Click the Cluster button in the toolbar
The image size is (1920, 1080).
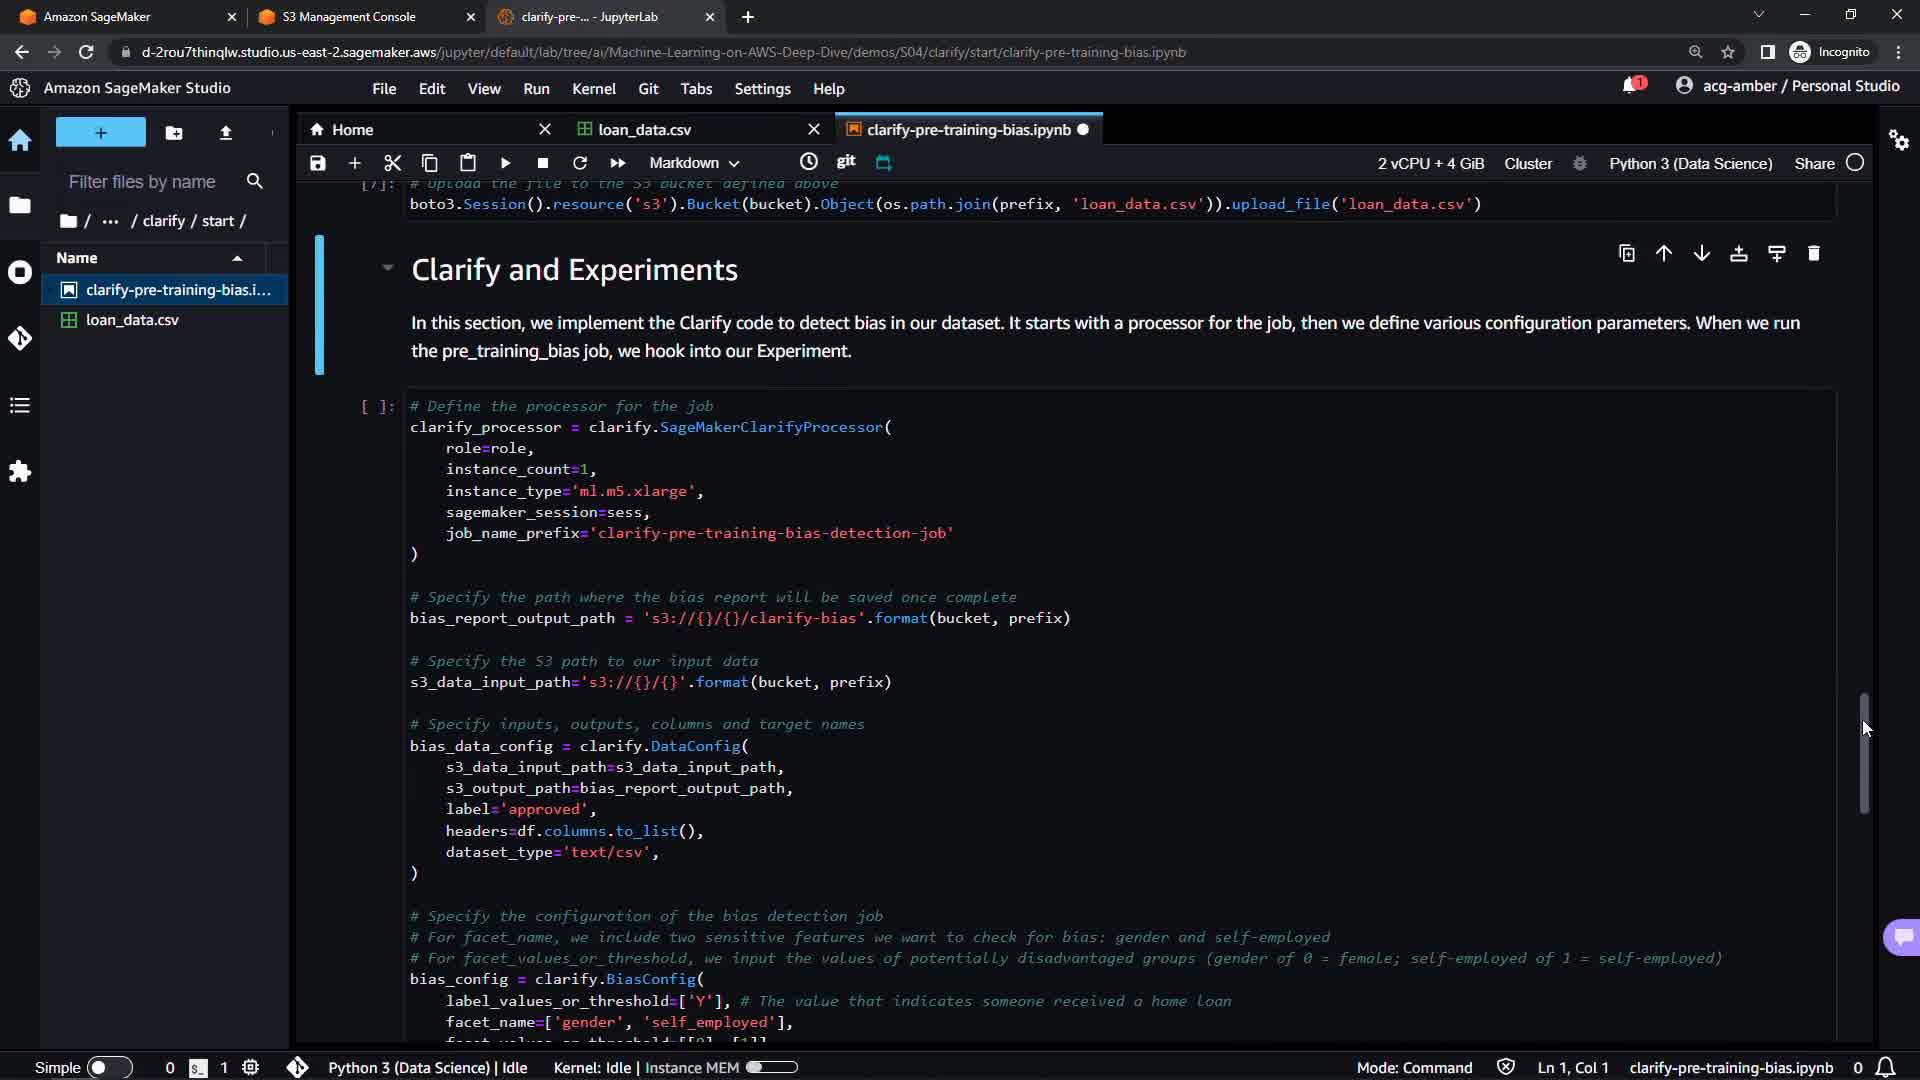click(x=1528, y=164)
